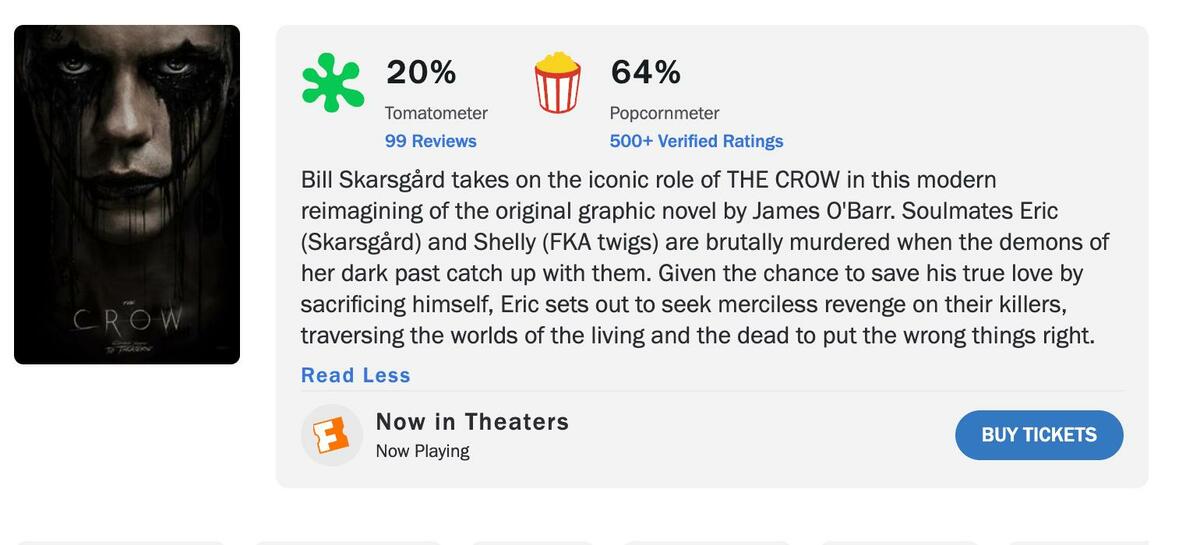The image size is (1200, 545).
Task: Select the Popcornmeter label
Action: [664, 113]
